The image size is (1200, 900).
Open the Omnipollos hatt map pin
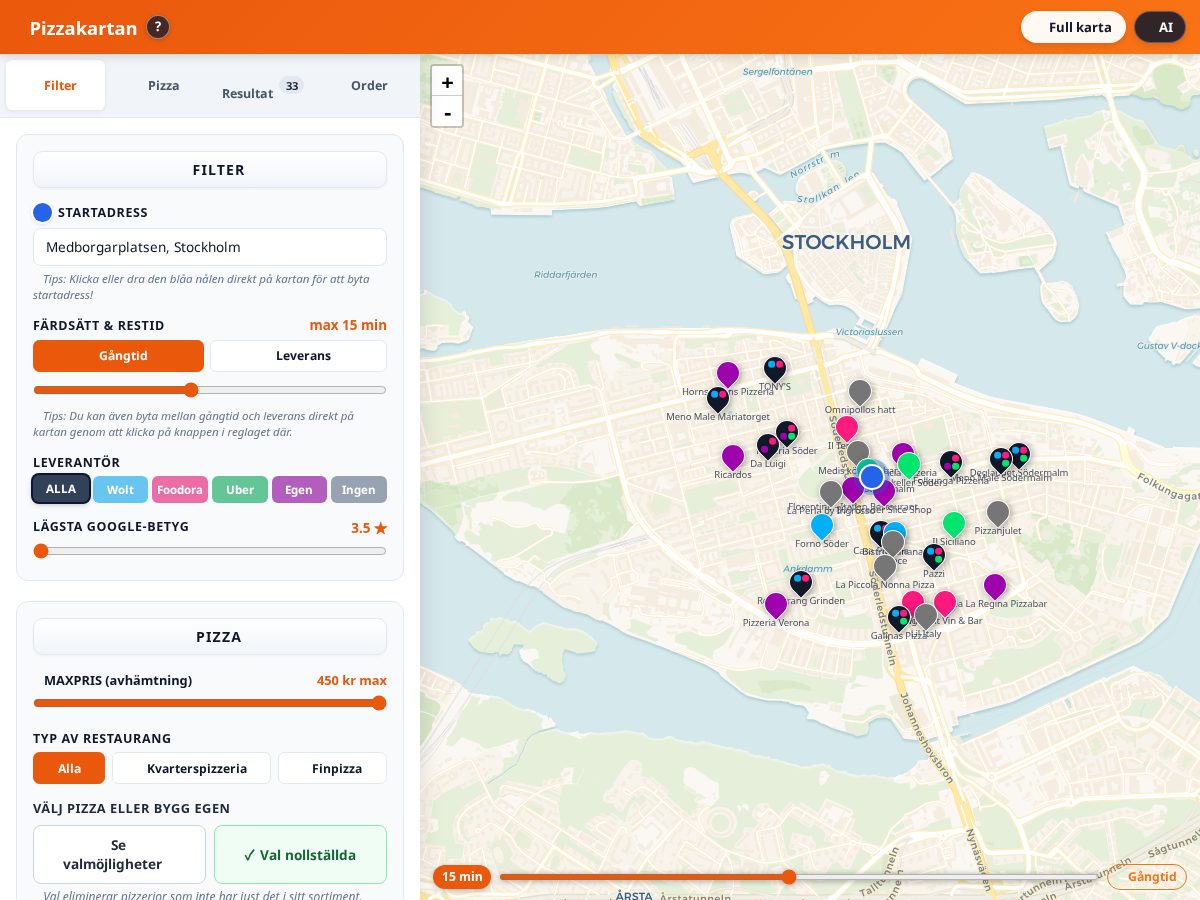[x=860, y=393]
